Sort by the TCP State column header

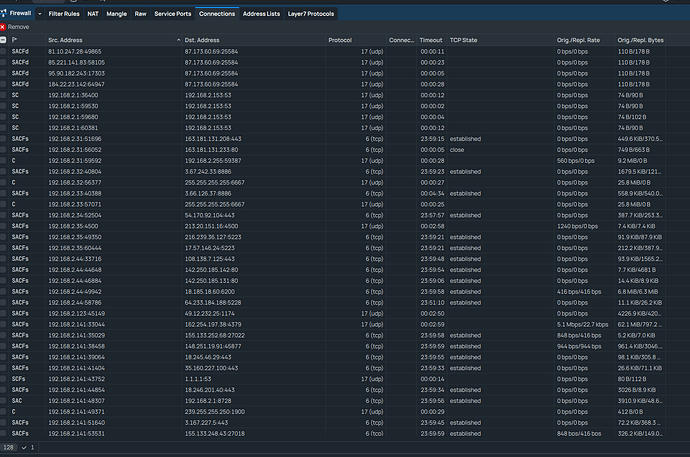point(463,40)
